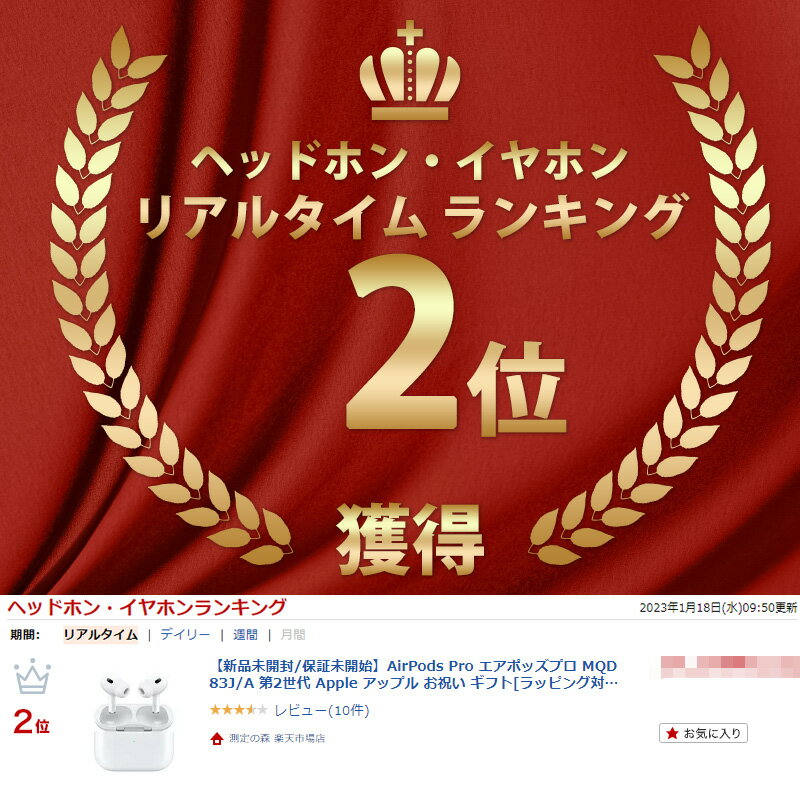The width and height of the screenshot is (800, 800).
Task: Switch to the 週間 ranking period
Action: pos(245,635)
